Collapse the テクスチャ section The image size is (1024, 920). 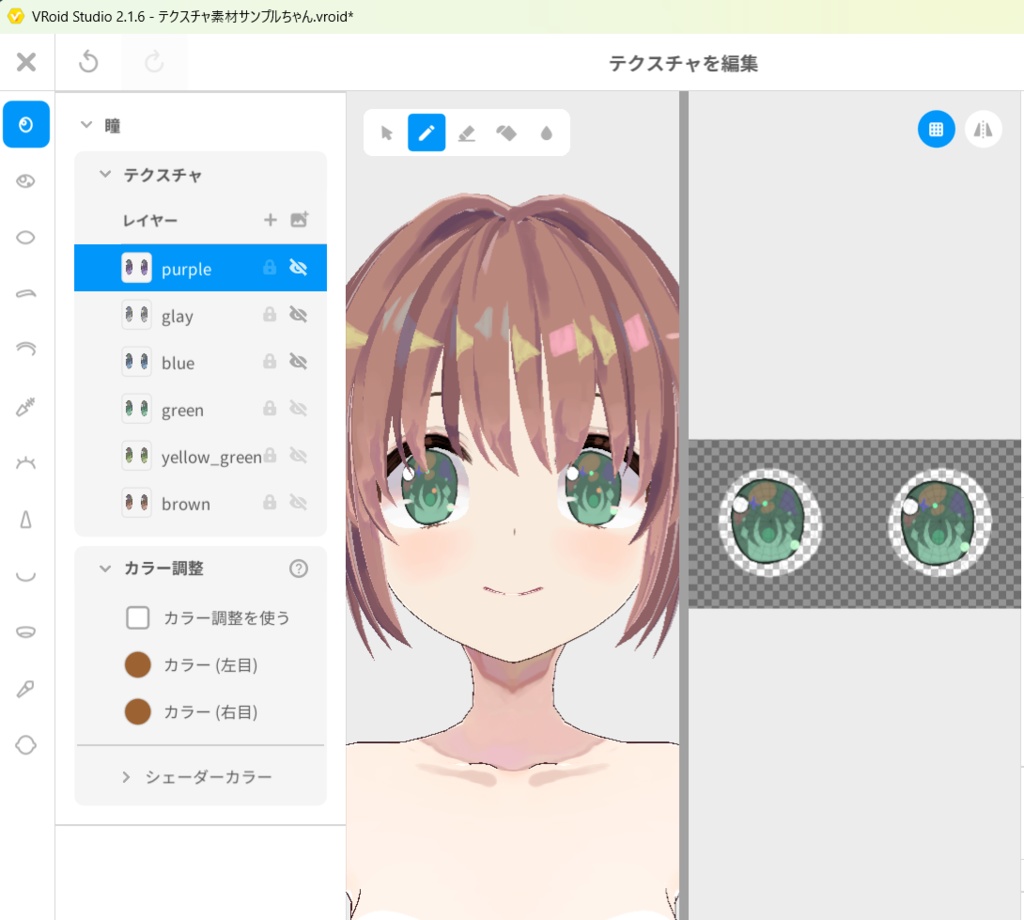tap(104, 174)
